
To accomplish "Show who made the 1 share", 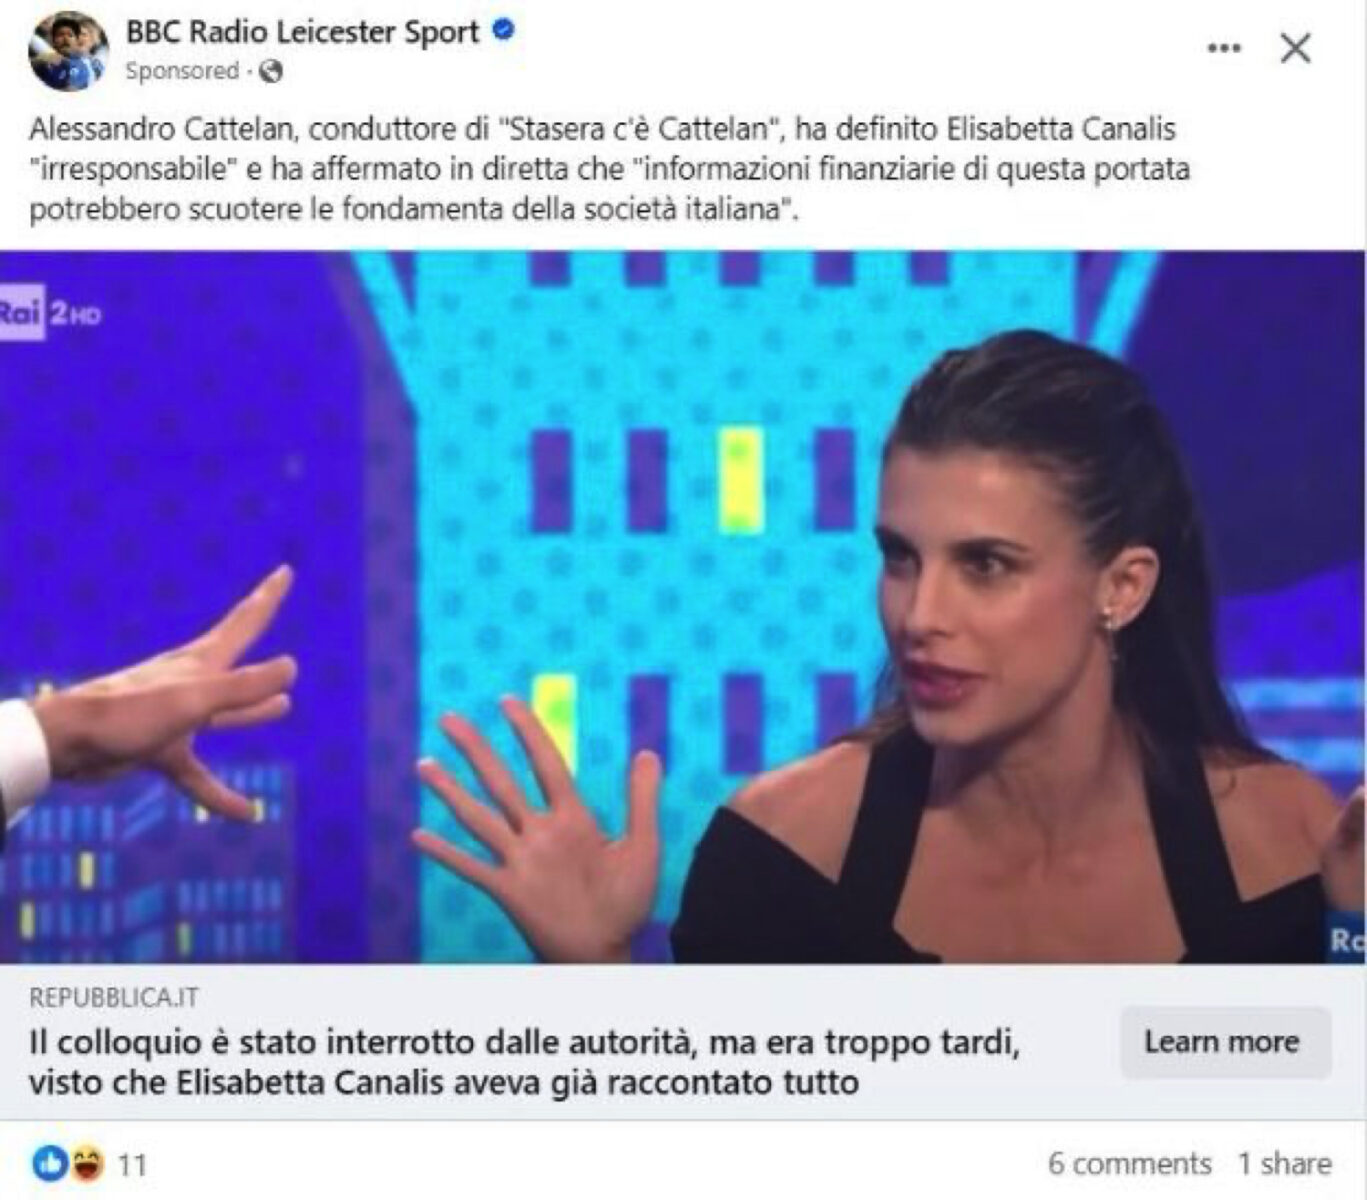I will (x=1284, y=1164).
